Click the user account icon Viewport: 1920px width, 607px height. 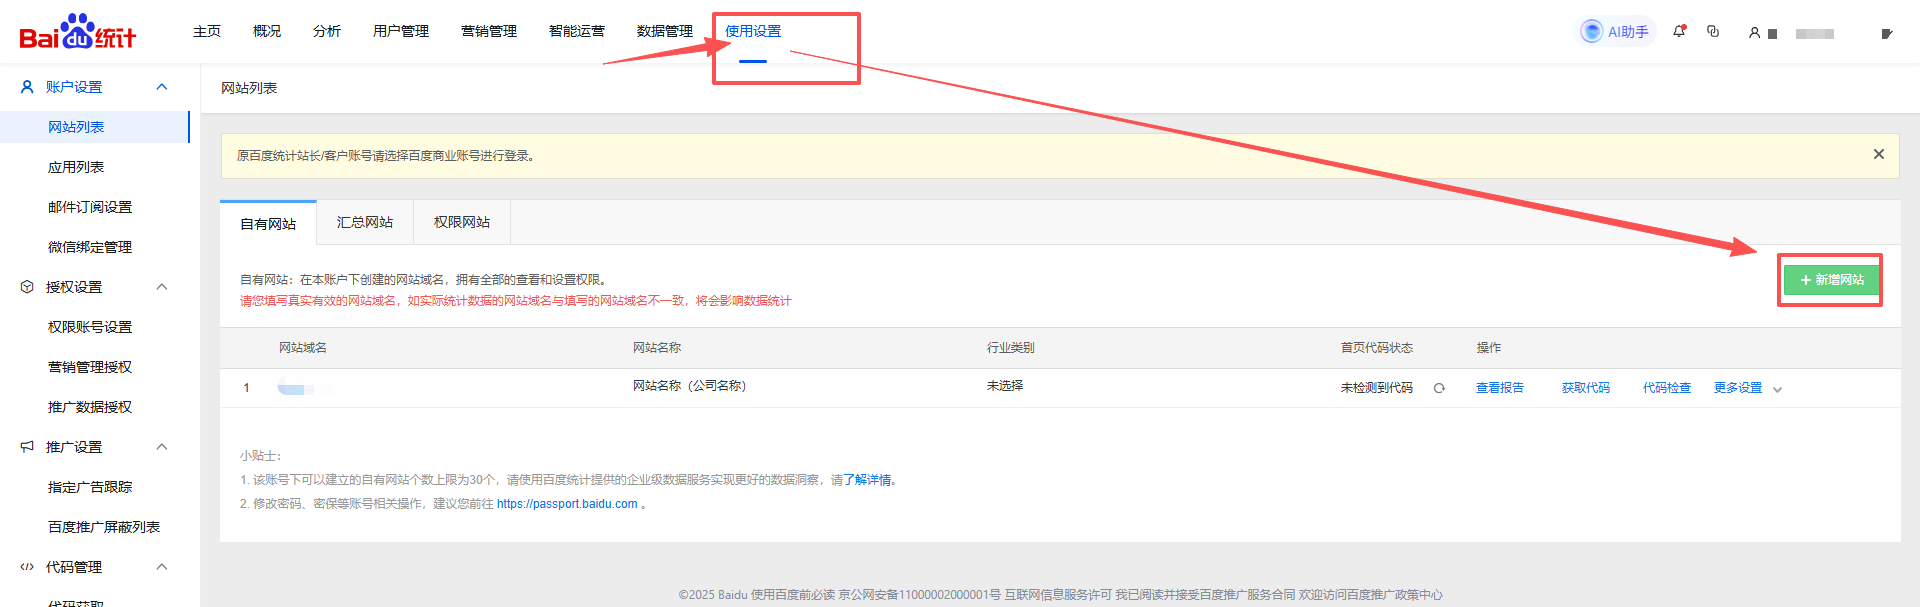[1754, 33]
